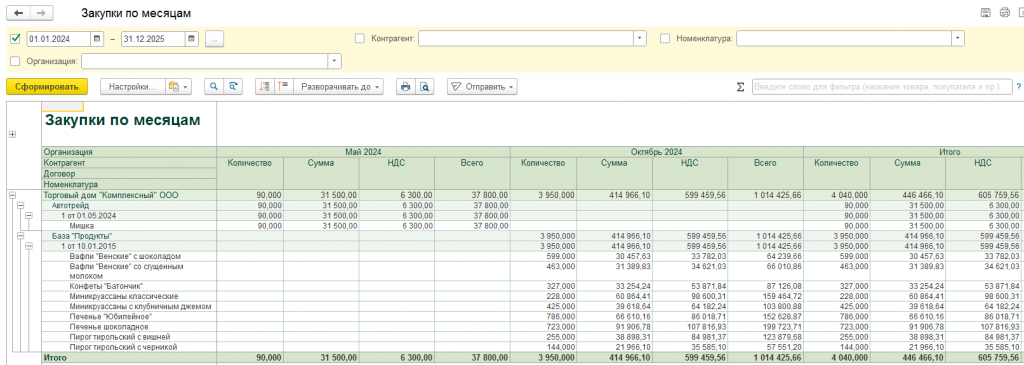Click the Организация input field
This screenshot has height=365, width=1024.
(x=204, y=61)
